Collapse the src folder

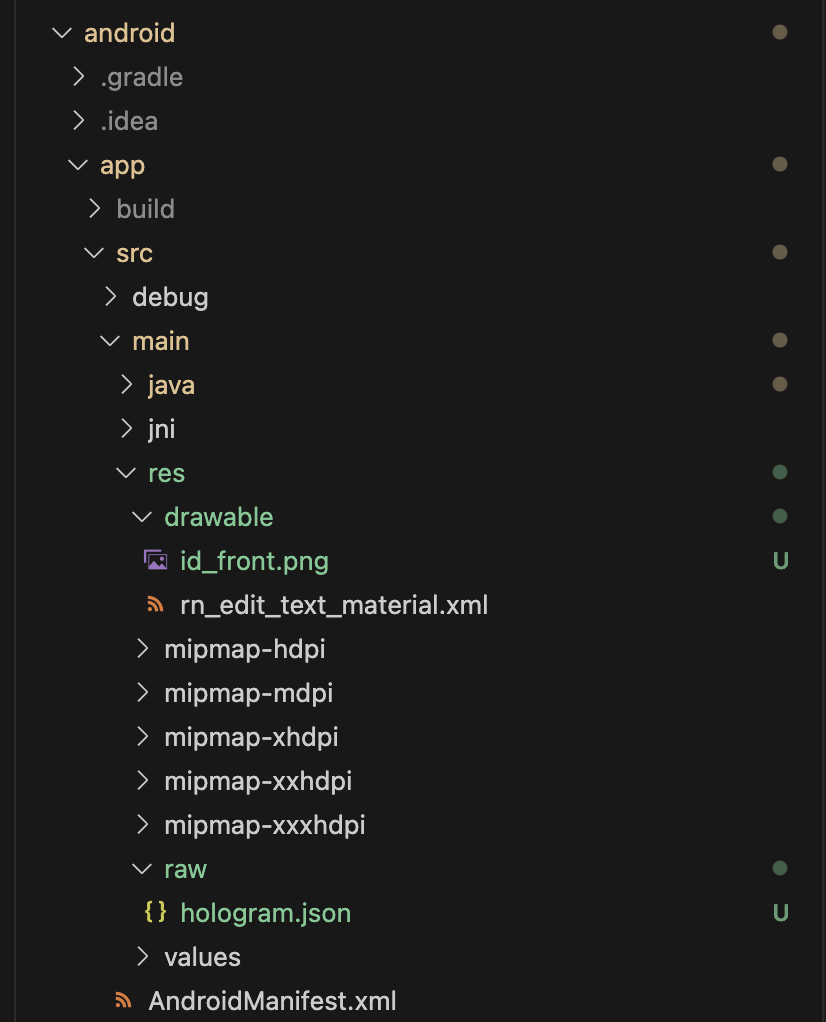tap(93, 252)
